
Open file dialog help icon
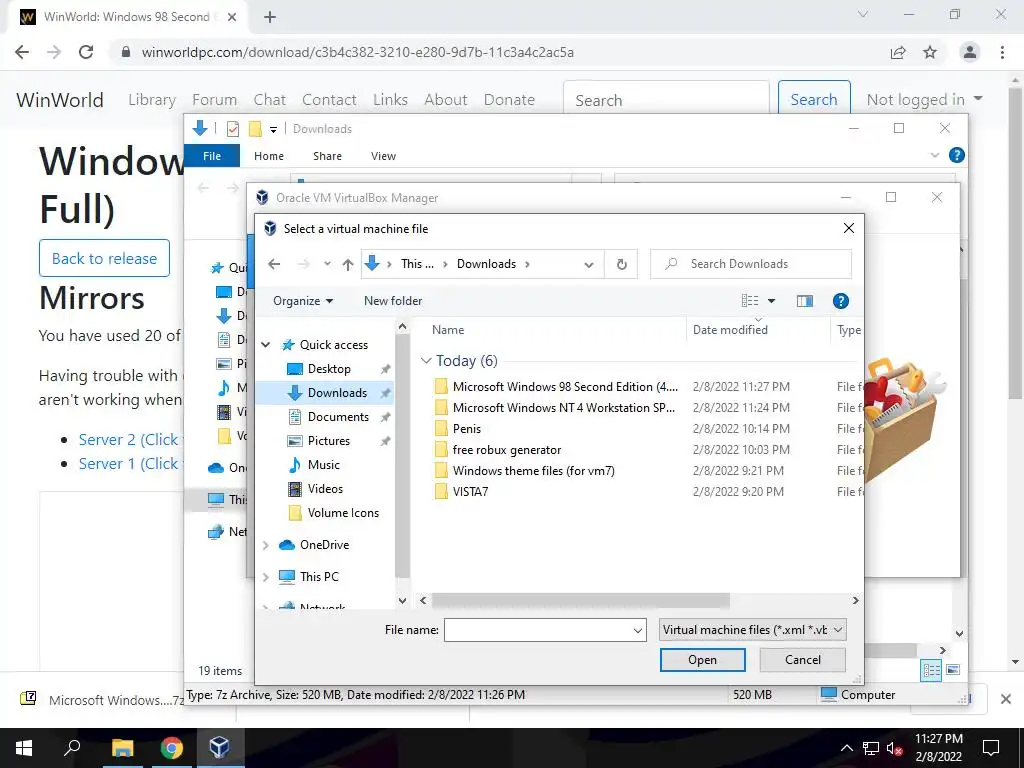pyautogui.click(x=840, y=301)
